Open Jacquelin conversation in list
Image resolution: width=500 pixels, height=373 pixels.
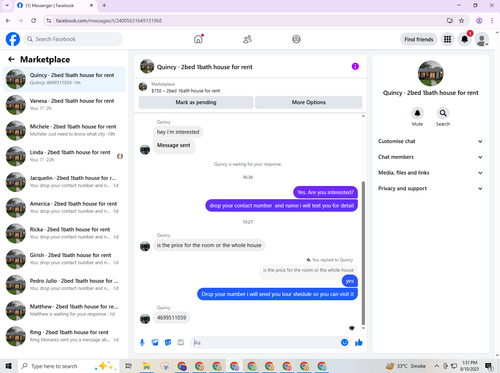64,182
